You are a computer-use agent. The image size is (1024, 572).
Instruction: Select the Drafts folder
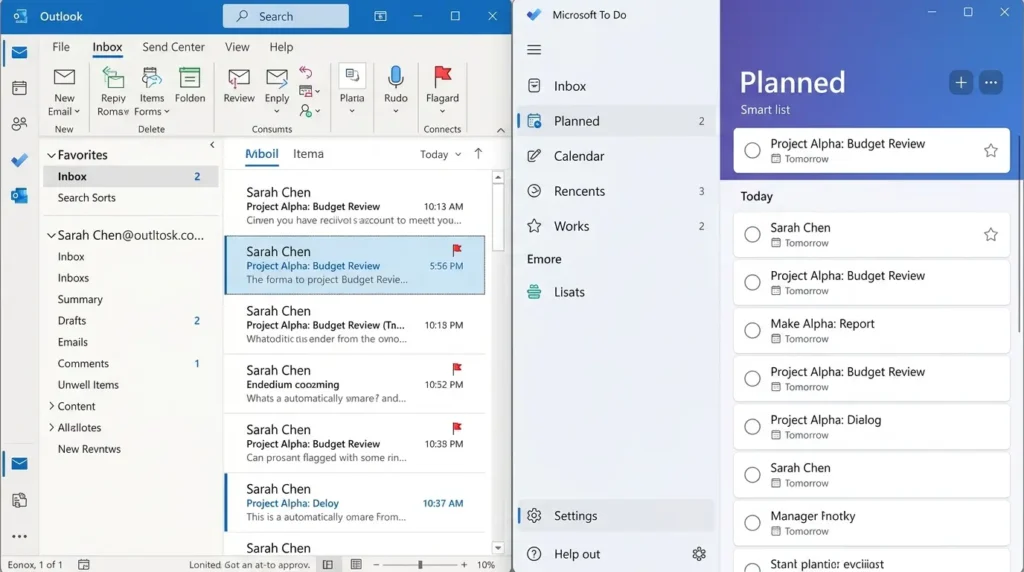131,321
